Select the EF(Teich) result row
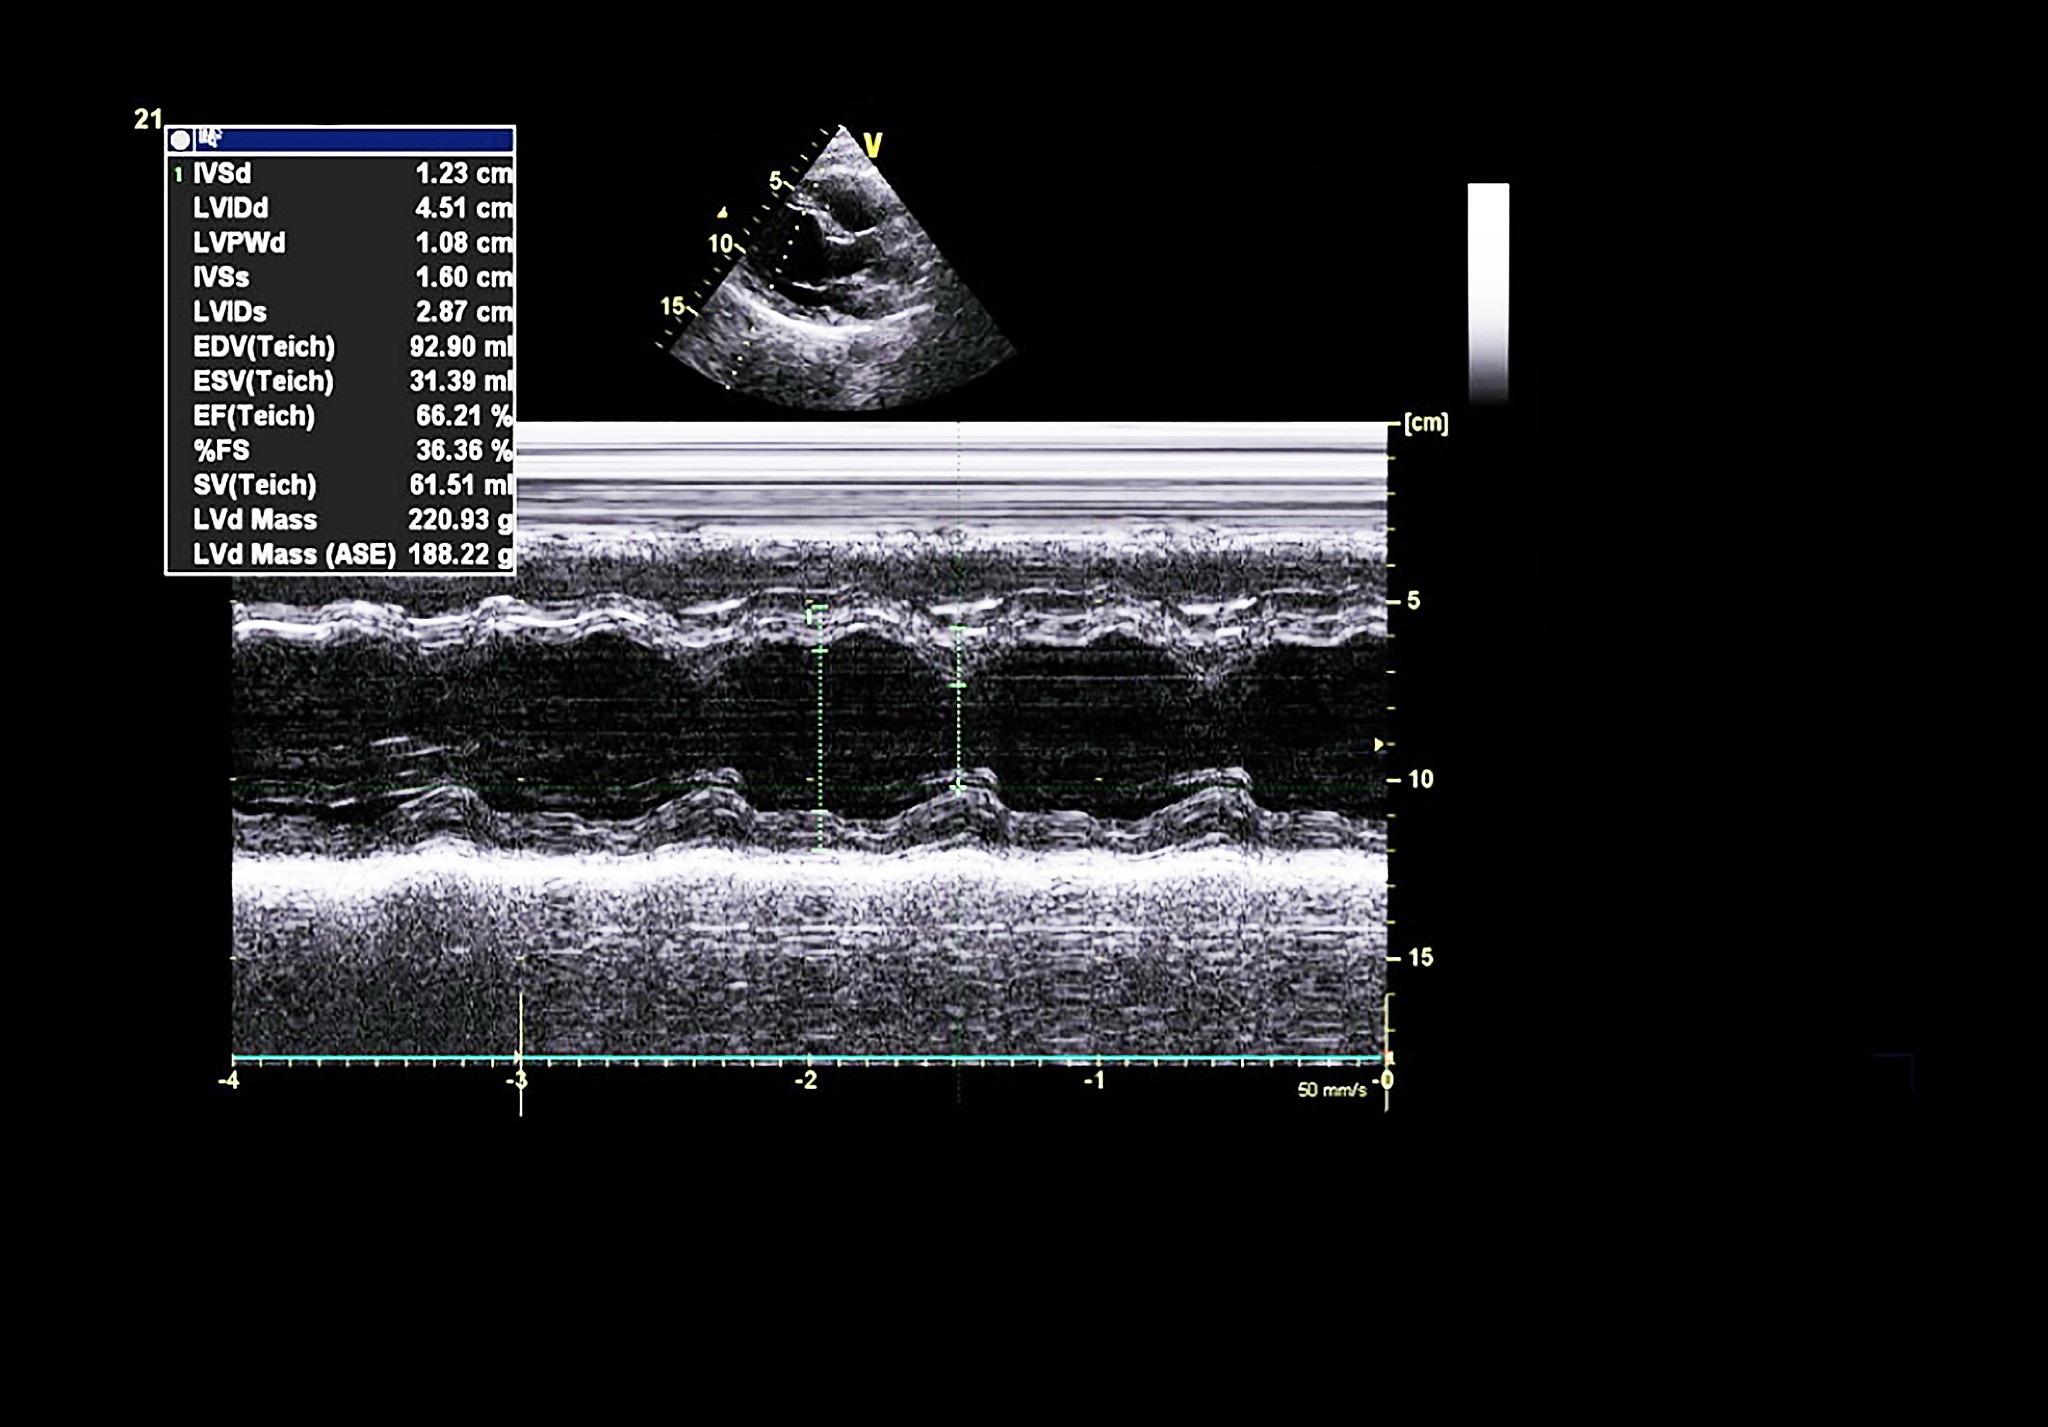The width and height of the screenshot is (2048, 1427). point(340,416)
